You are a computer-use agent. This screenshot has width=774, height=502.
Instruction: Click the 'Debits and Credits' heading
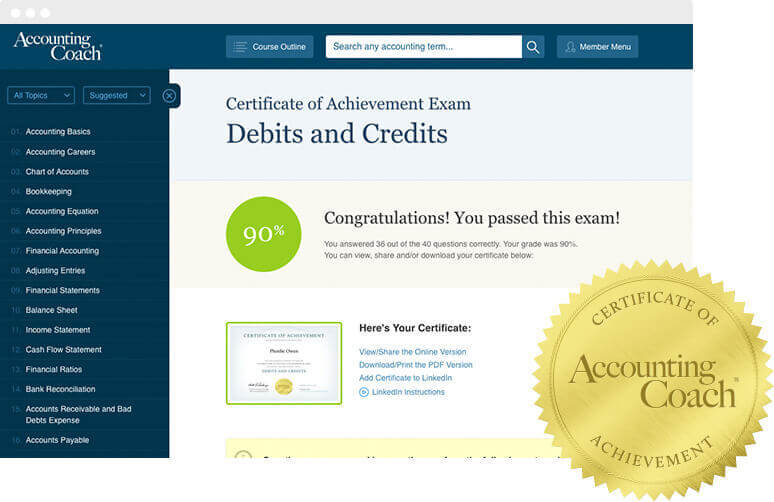click(x=337, y=134)
